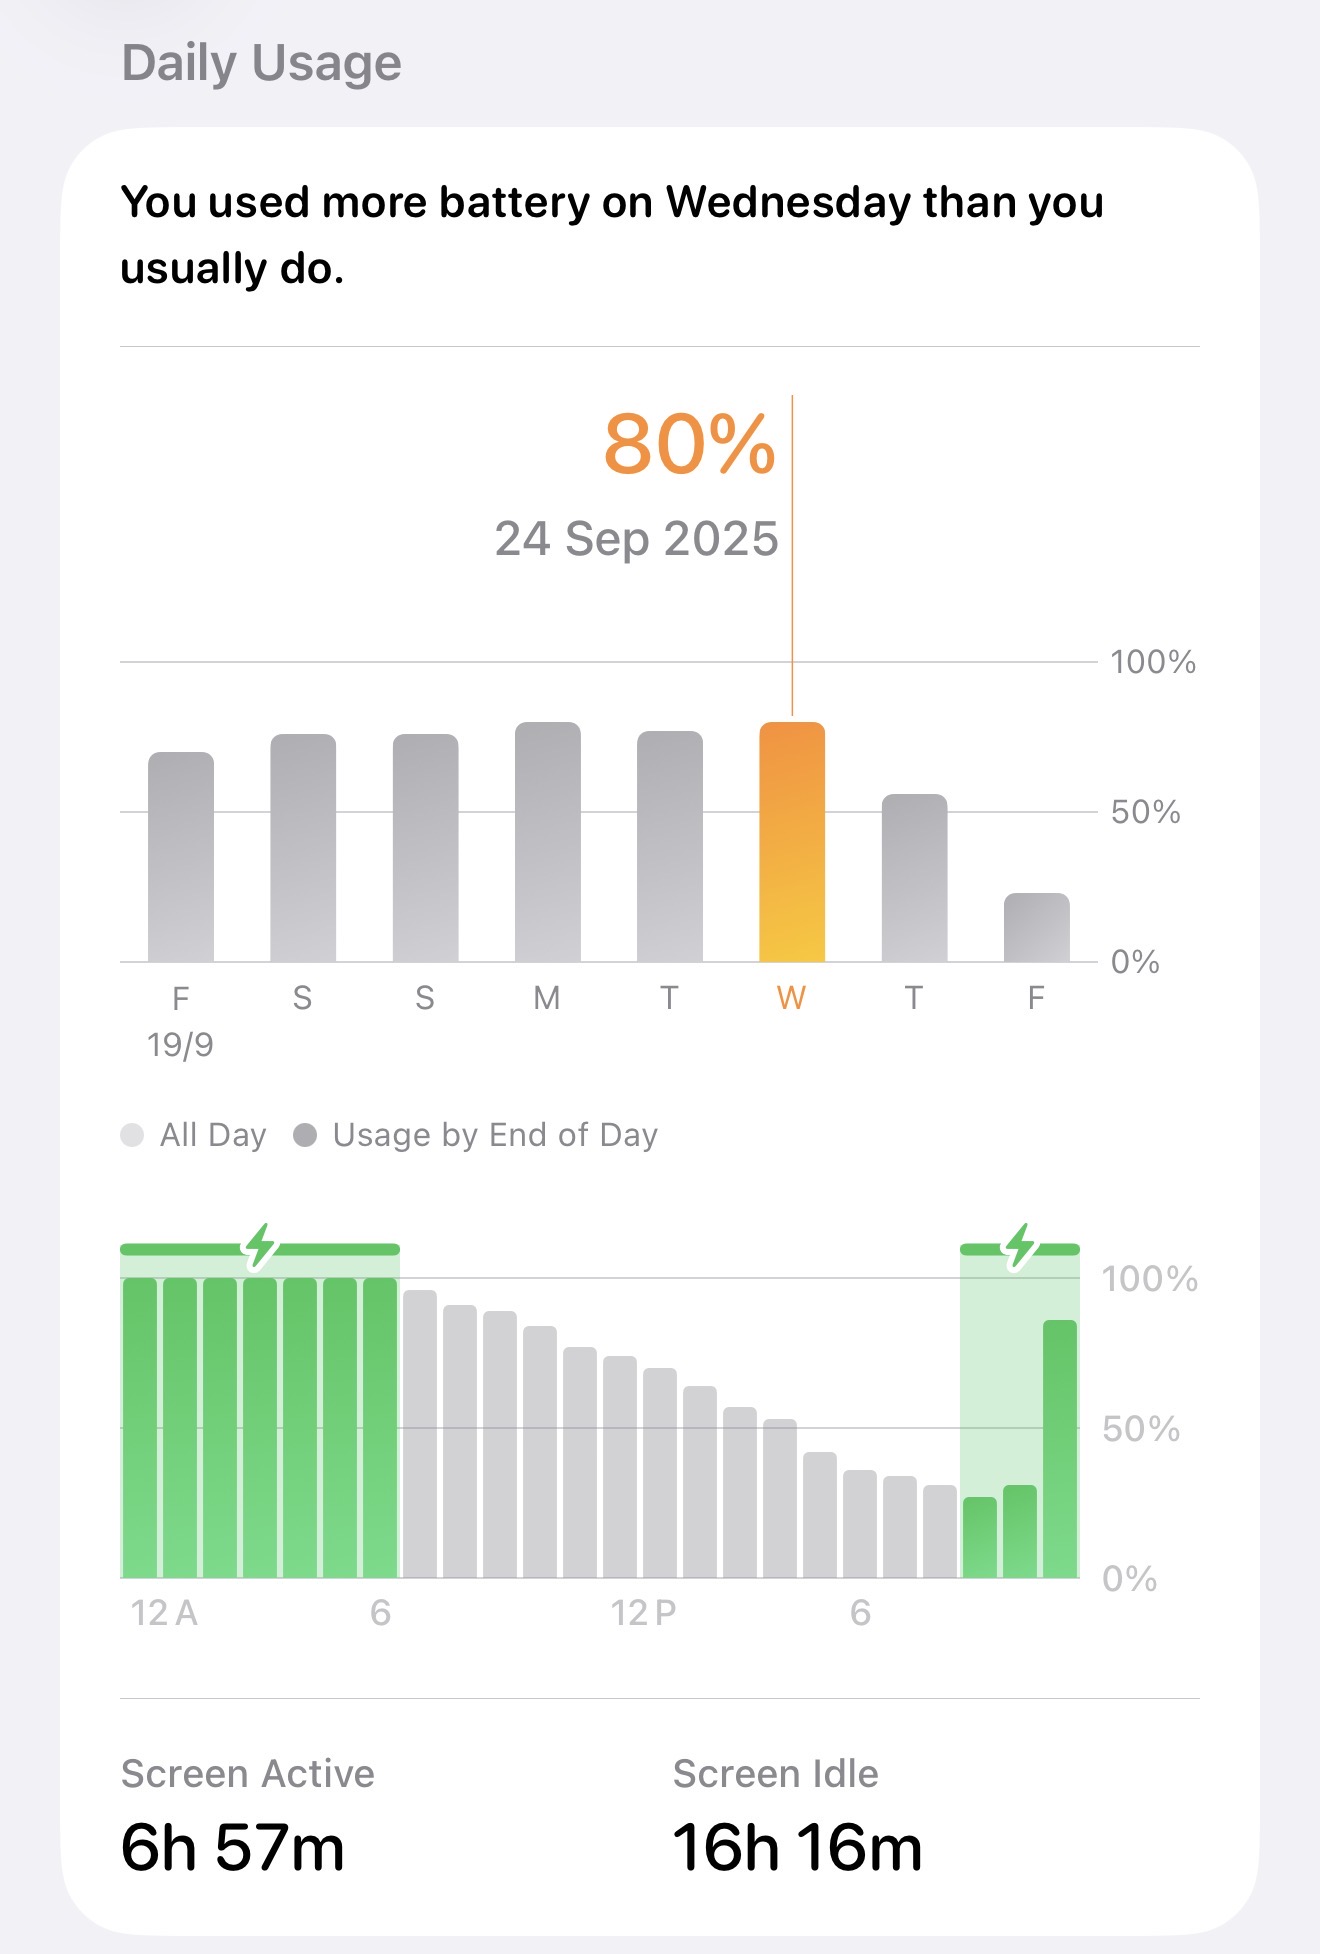Select the shortest bar for the last Friday

1036,928
